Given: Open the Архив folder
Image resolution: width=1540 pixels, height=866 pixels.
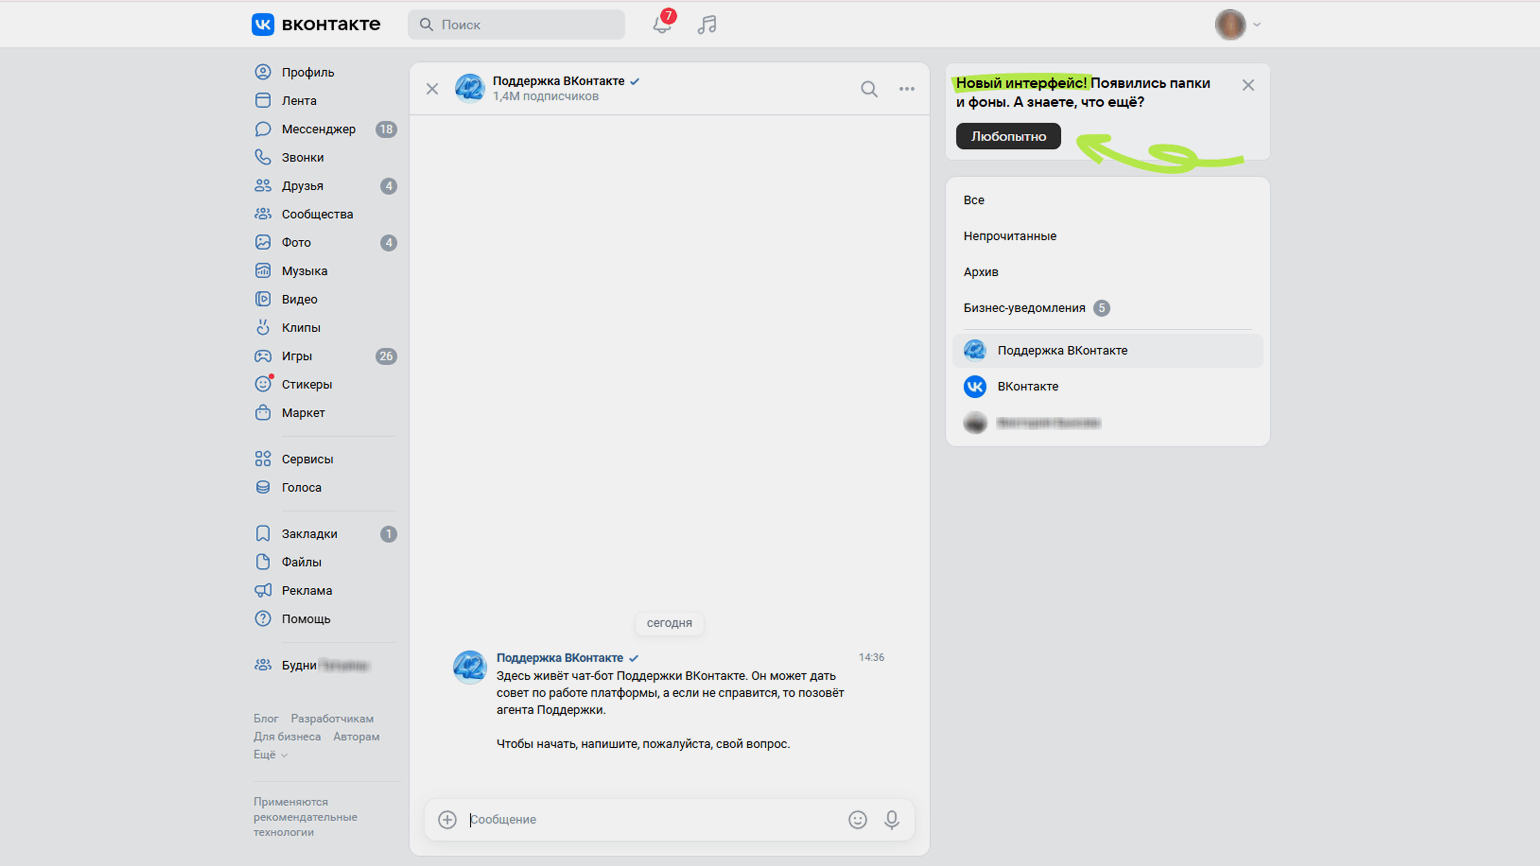Looking at the screenshot, I should click(x=980, y=272).
